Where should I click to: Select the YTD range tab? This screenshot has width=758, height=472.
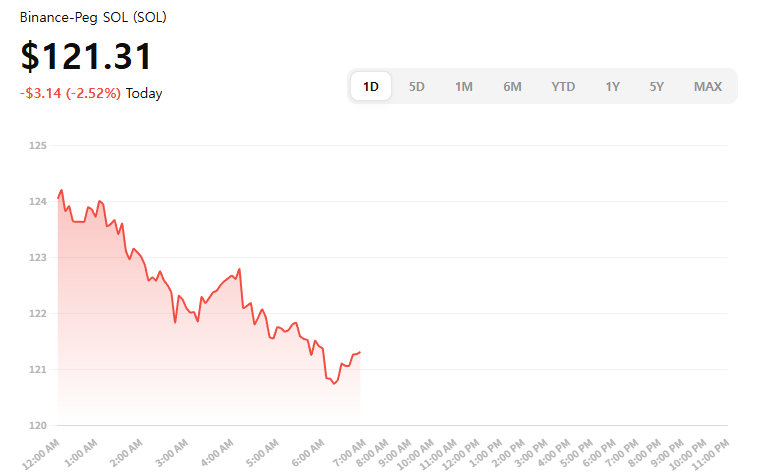coord(563,86)
